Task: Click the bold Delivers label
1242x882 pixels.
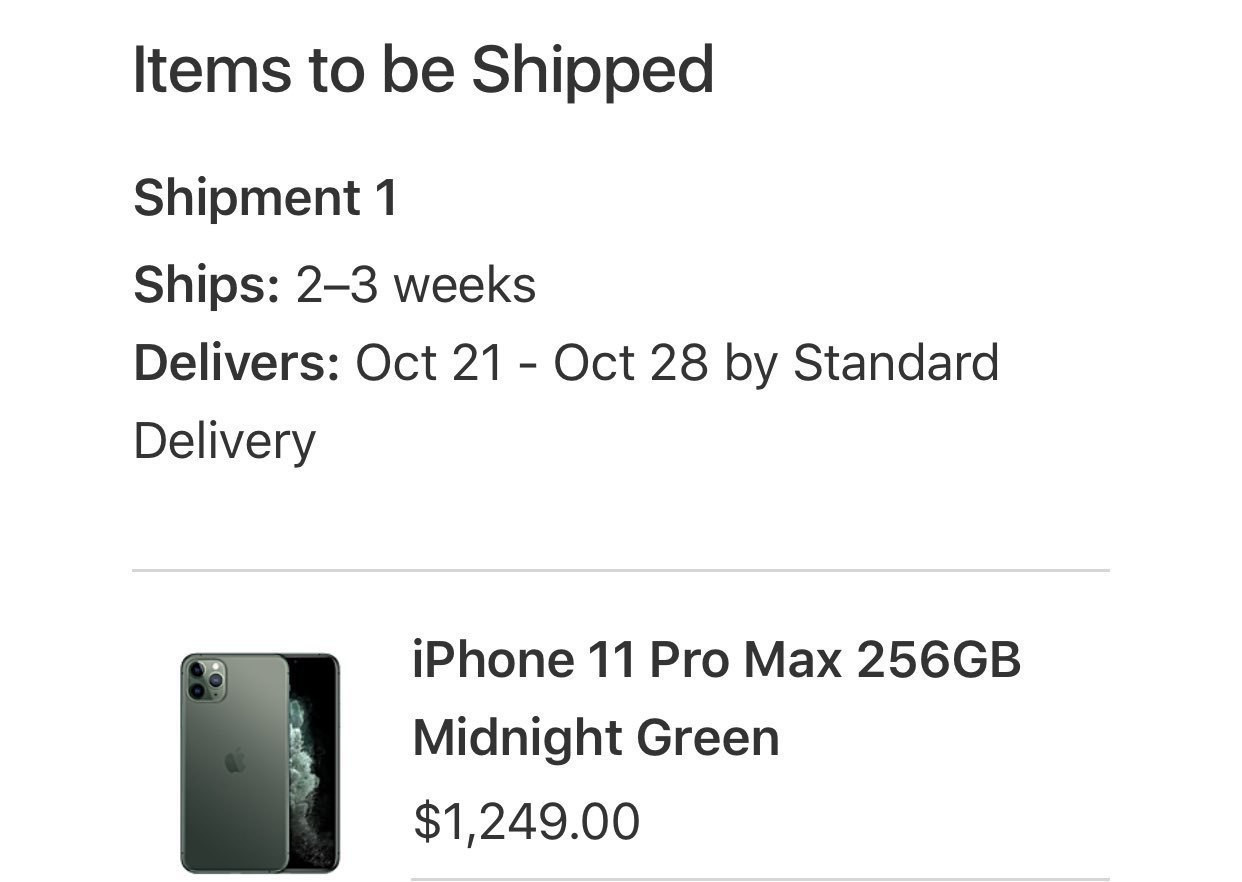Action: tap(237, 362)
